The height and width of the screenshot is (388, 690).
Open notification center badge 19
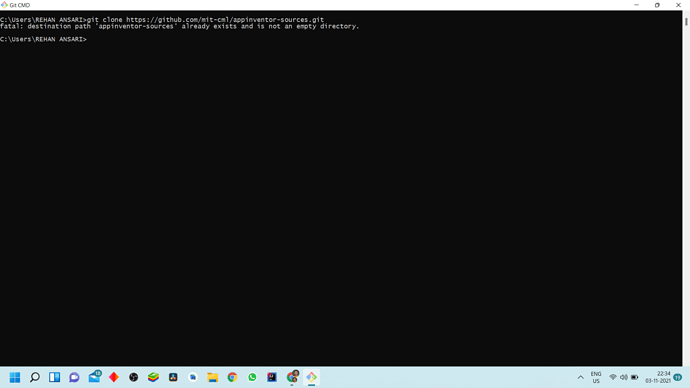tap(678, 377)
